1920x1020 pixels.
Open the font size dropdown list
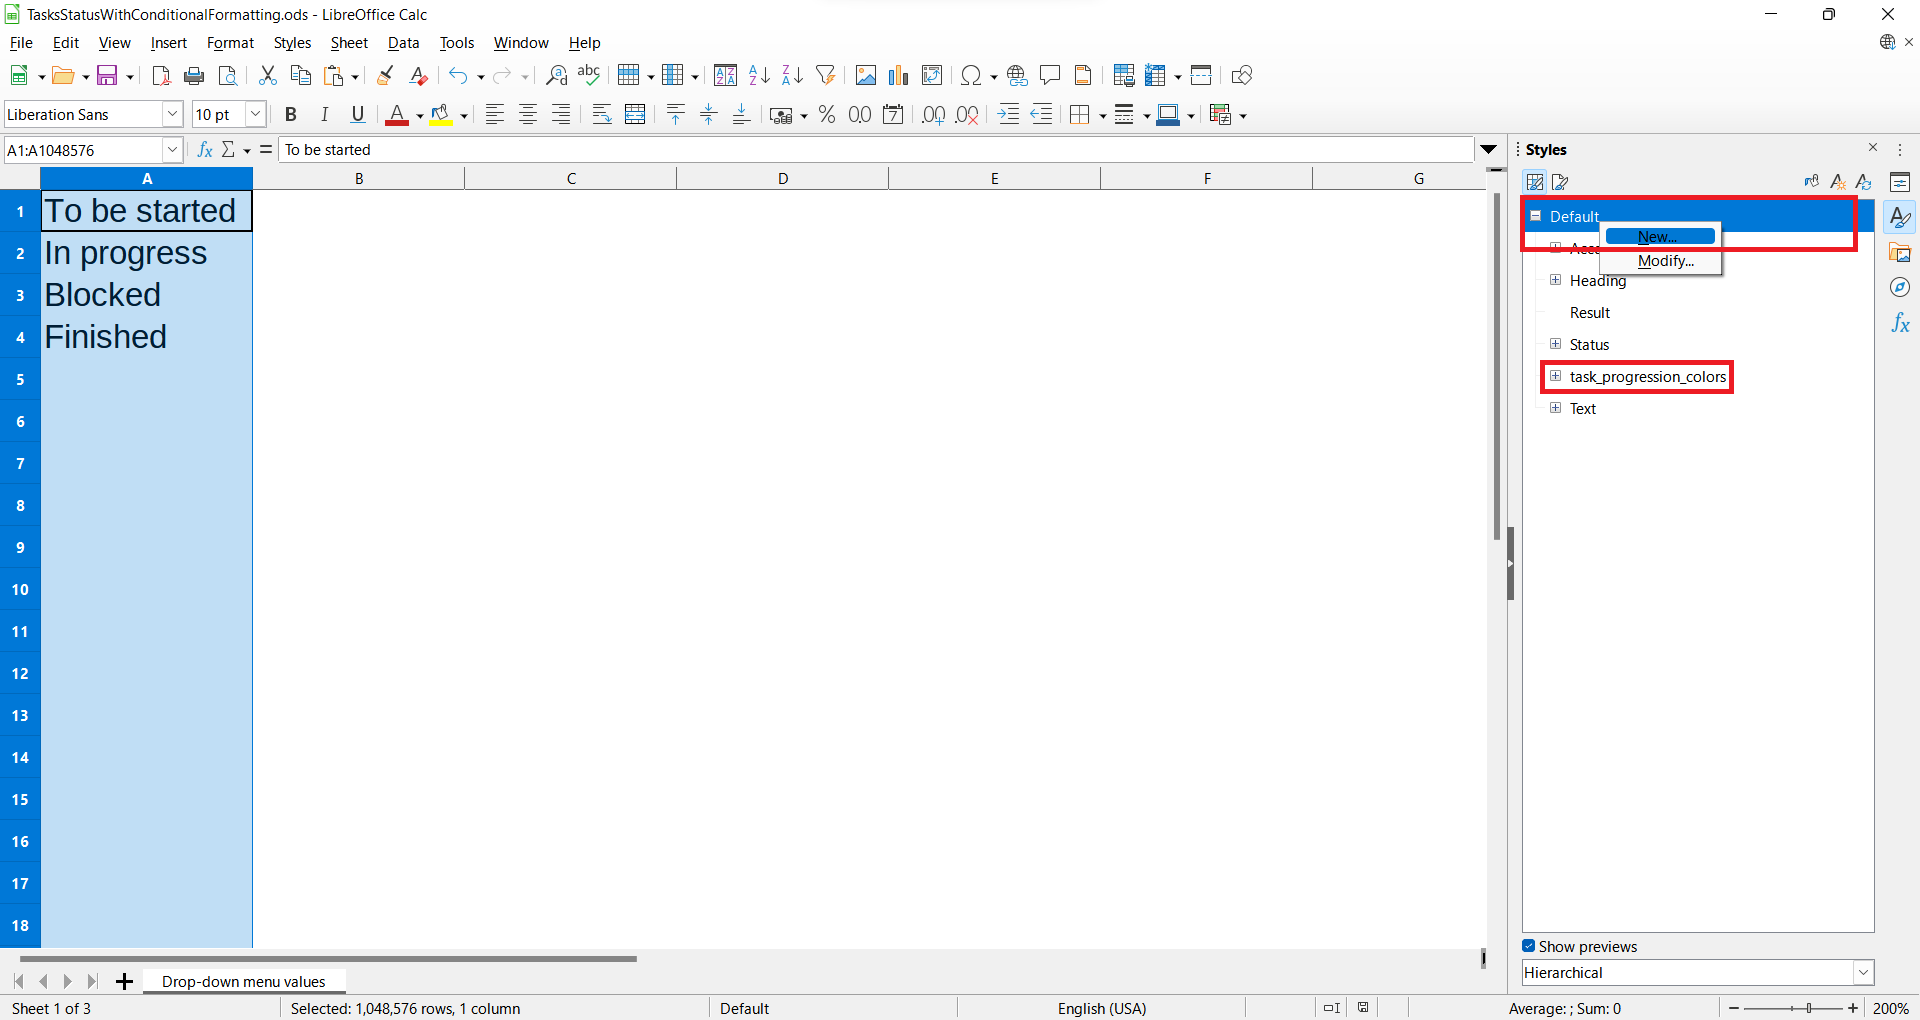(x=255, y=115)
